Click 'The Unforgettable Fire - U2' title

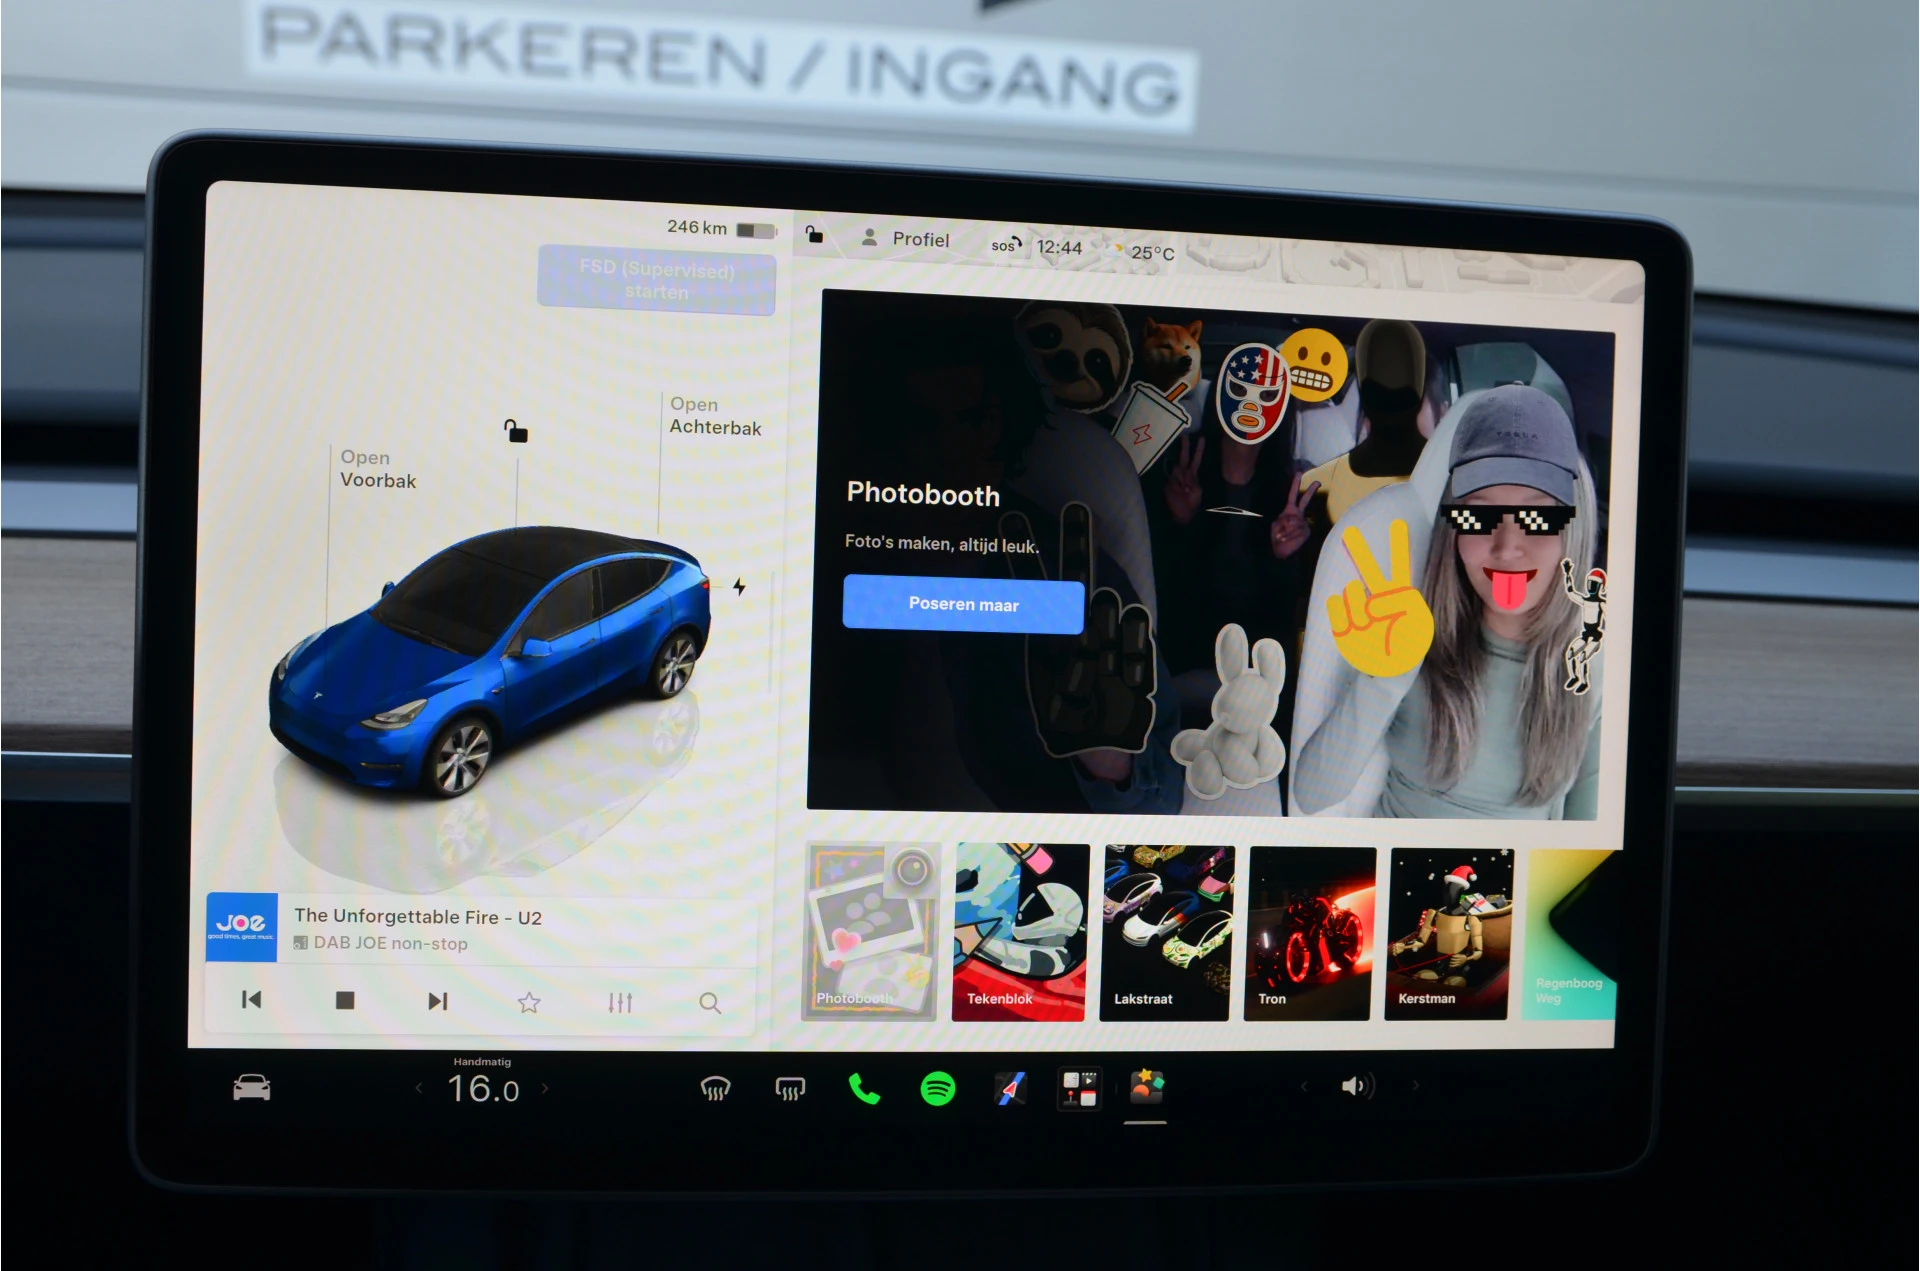[x=418, y=916]
